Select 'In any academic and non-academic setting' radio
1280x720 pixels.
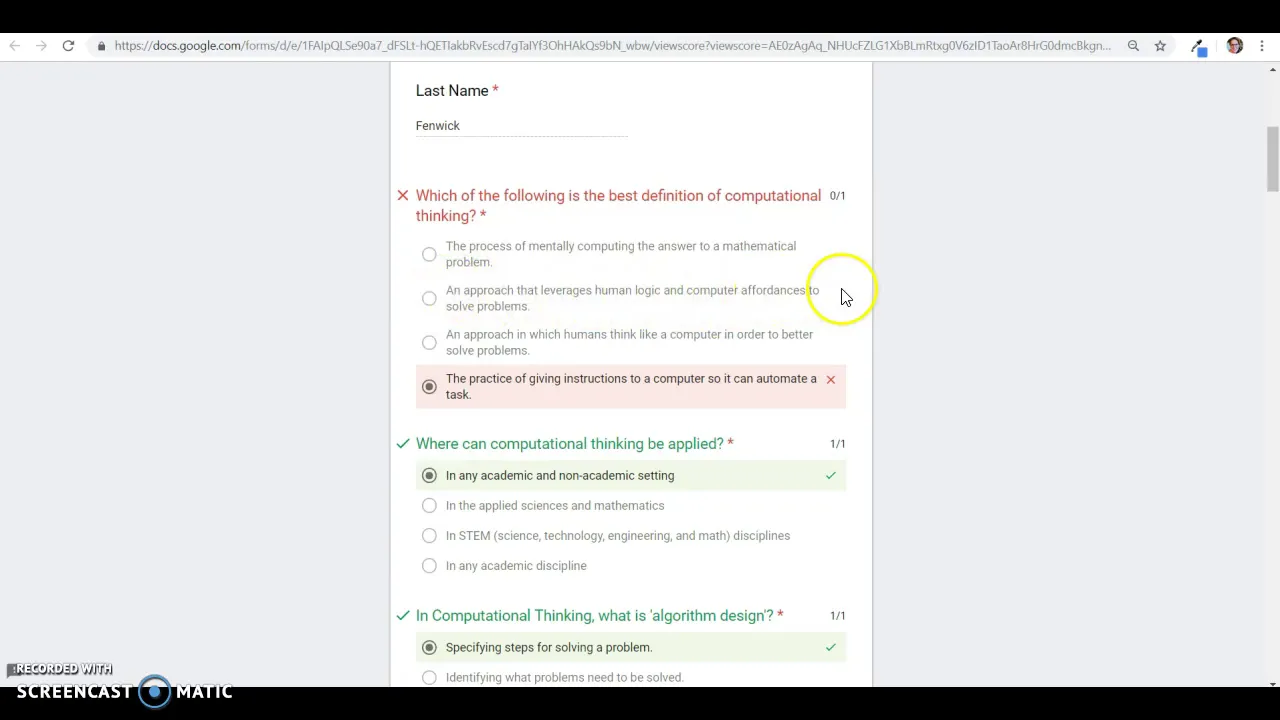[429, 476]
